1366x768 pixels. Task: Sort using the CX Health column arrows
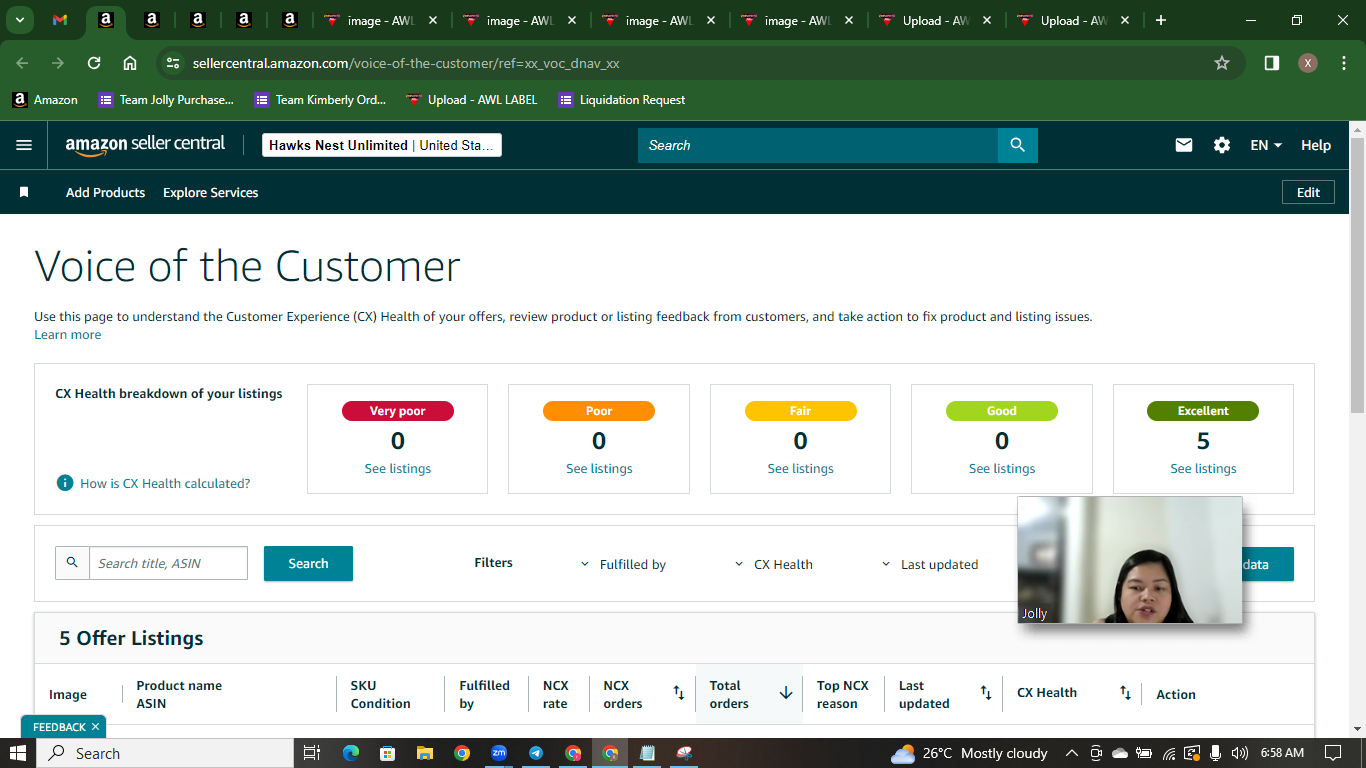(x=1125, y=693)
